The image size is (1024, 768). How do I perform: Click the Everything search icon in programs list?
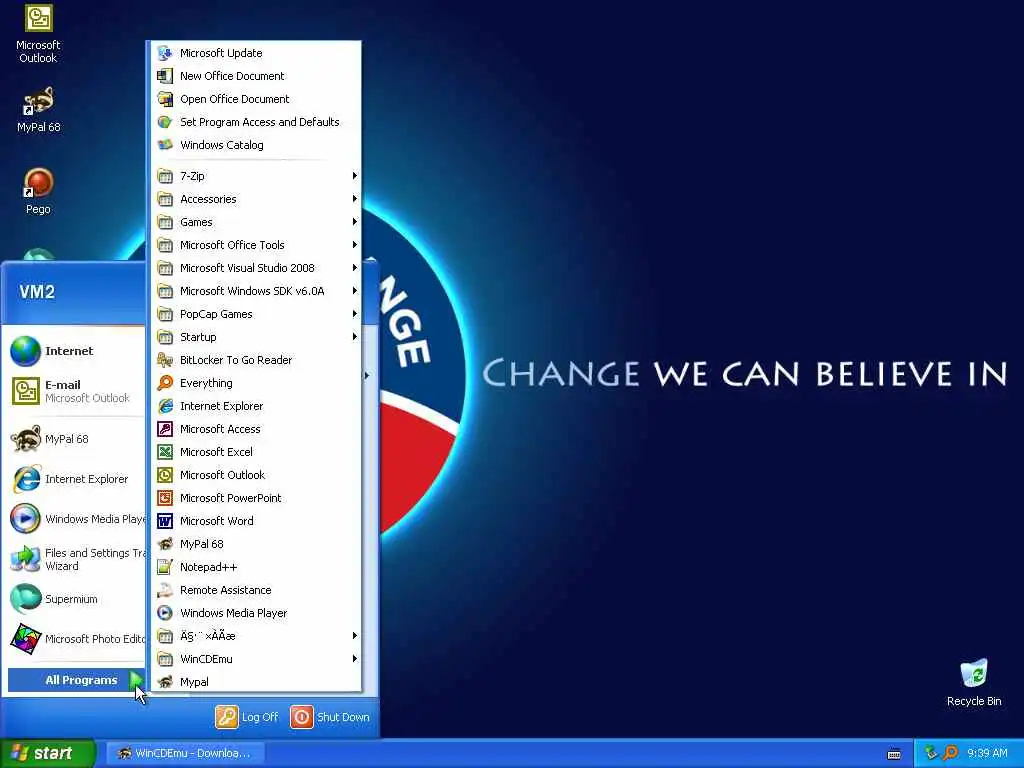[165, 383]
